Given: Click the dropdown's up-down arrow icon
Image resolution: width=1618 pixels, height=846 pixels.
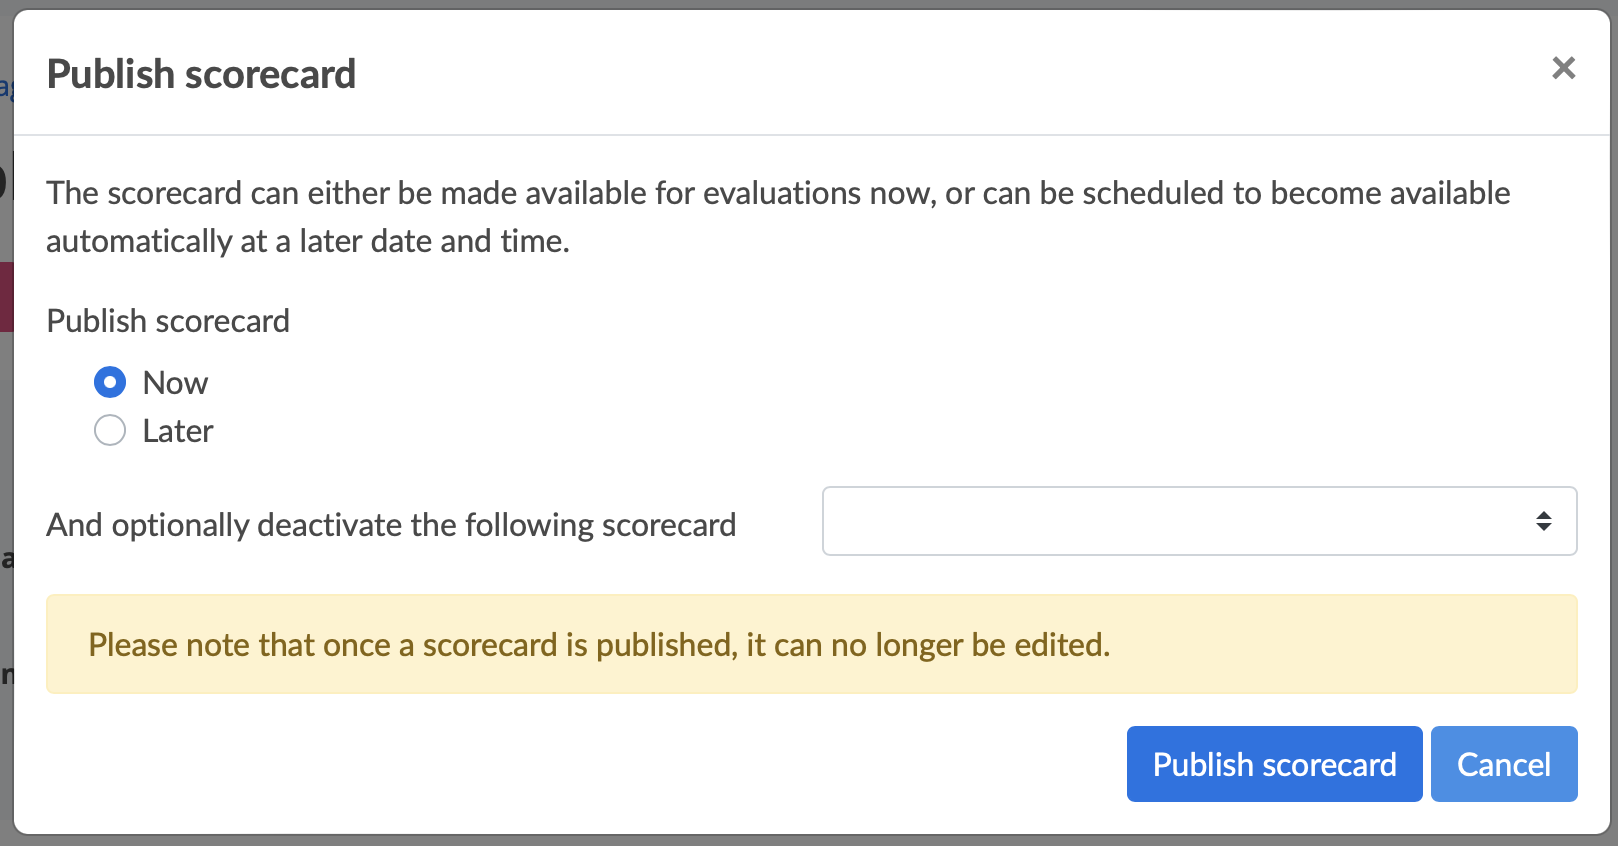Looking at the screenshot, I should tap(1544, 521).
